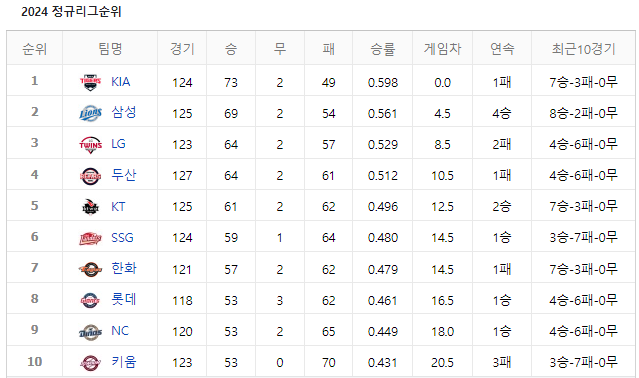This screenshot has width=639, height=378.
Task: Click the 순위 column header
Action: pyautogui.click(x=35, y=49)
